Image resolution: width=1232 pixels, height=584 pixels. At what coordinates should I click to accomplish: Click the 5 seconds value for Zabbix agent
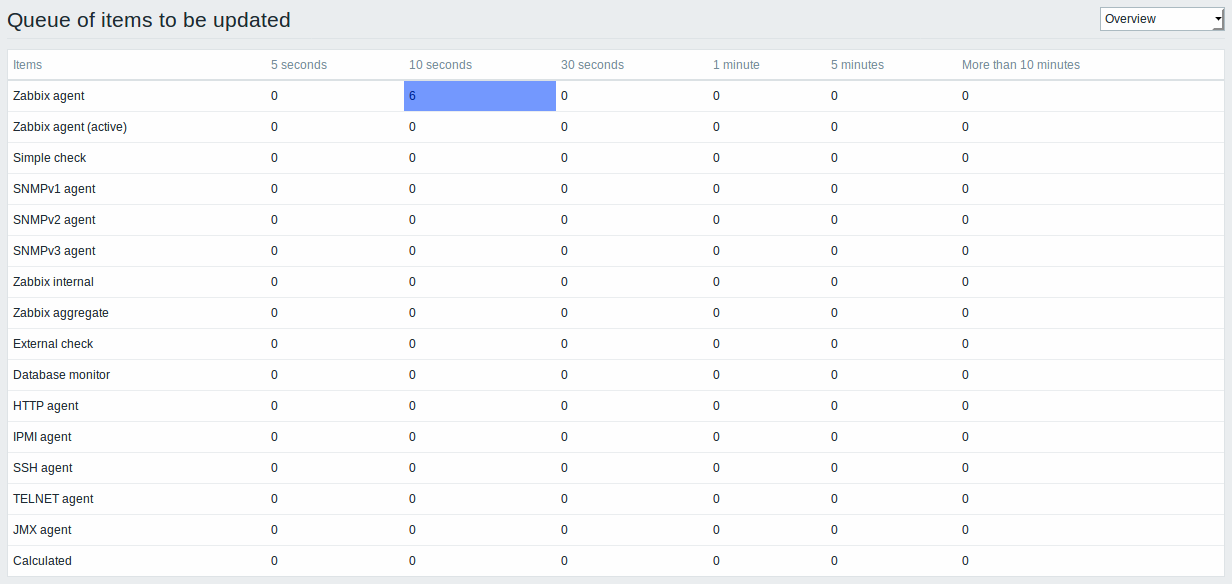[274, 96]
